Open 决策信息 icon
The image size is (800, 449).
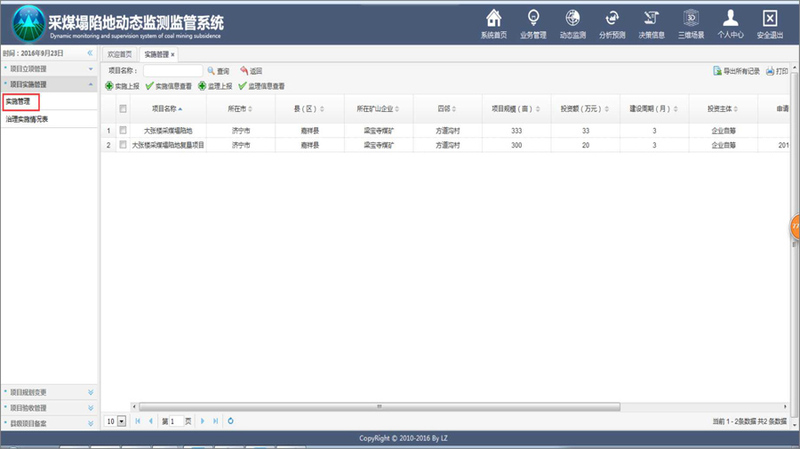(x=651, y=19)
